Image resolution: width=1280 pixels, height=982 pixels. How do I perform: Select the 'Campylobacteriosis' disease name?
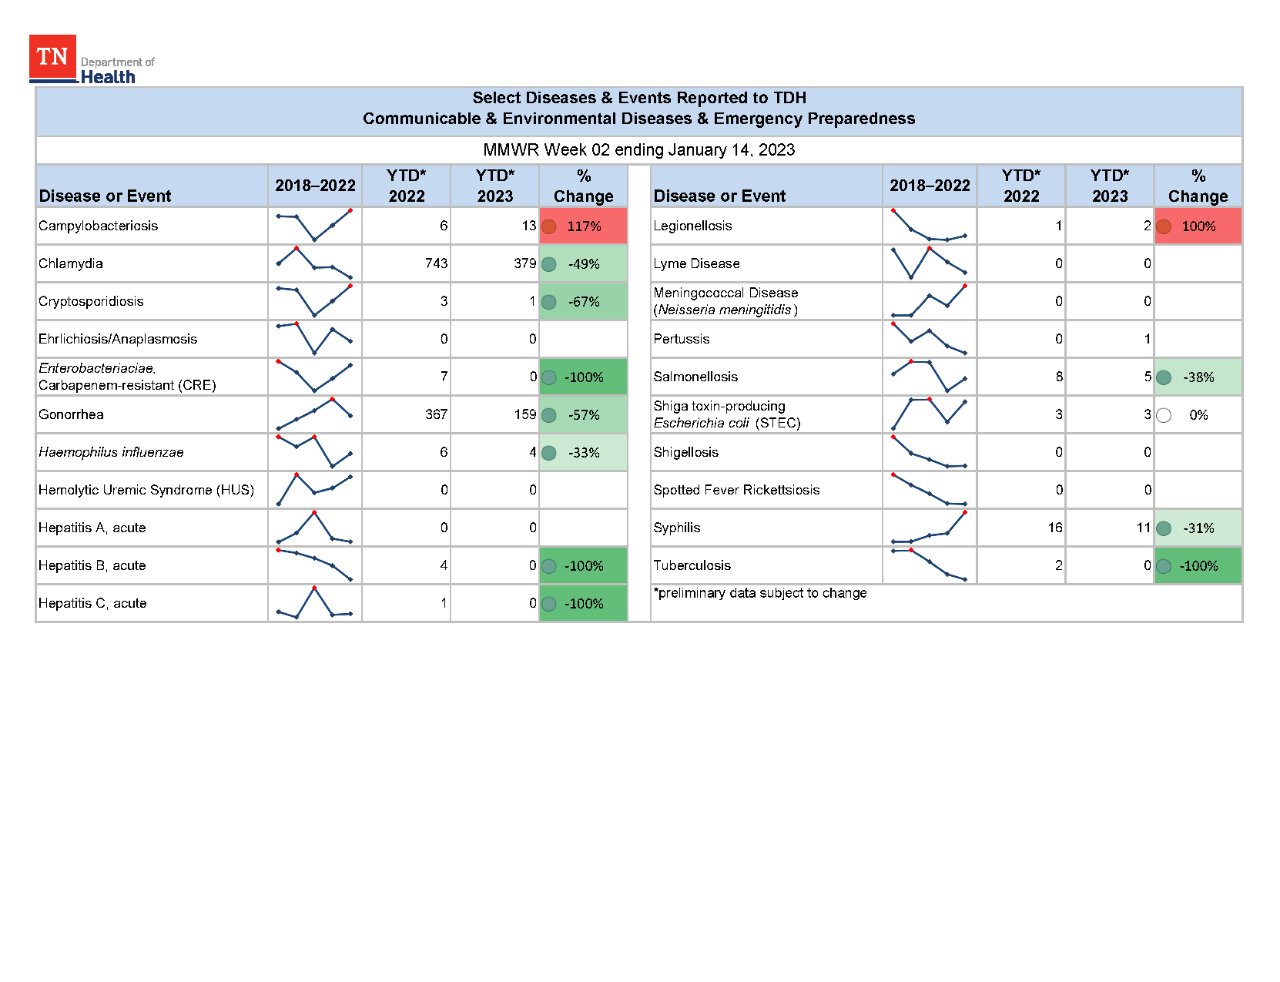(98, 226)
